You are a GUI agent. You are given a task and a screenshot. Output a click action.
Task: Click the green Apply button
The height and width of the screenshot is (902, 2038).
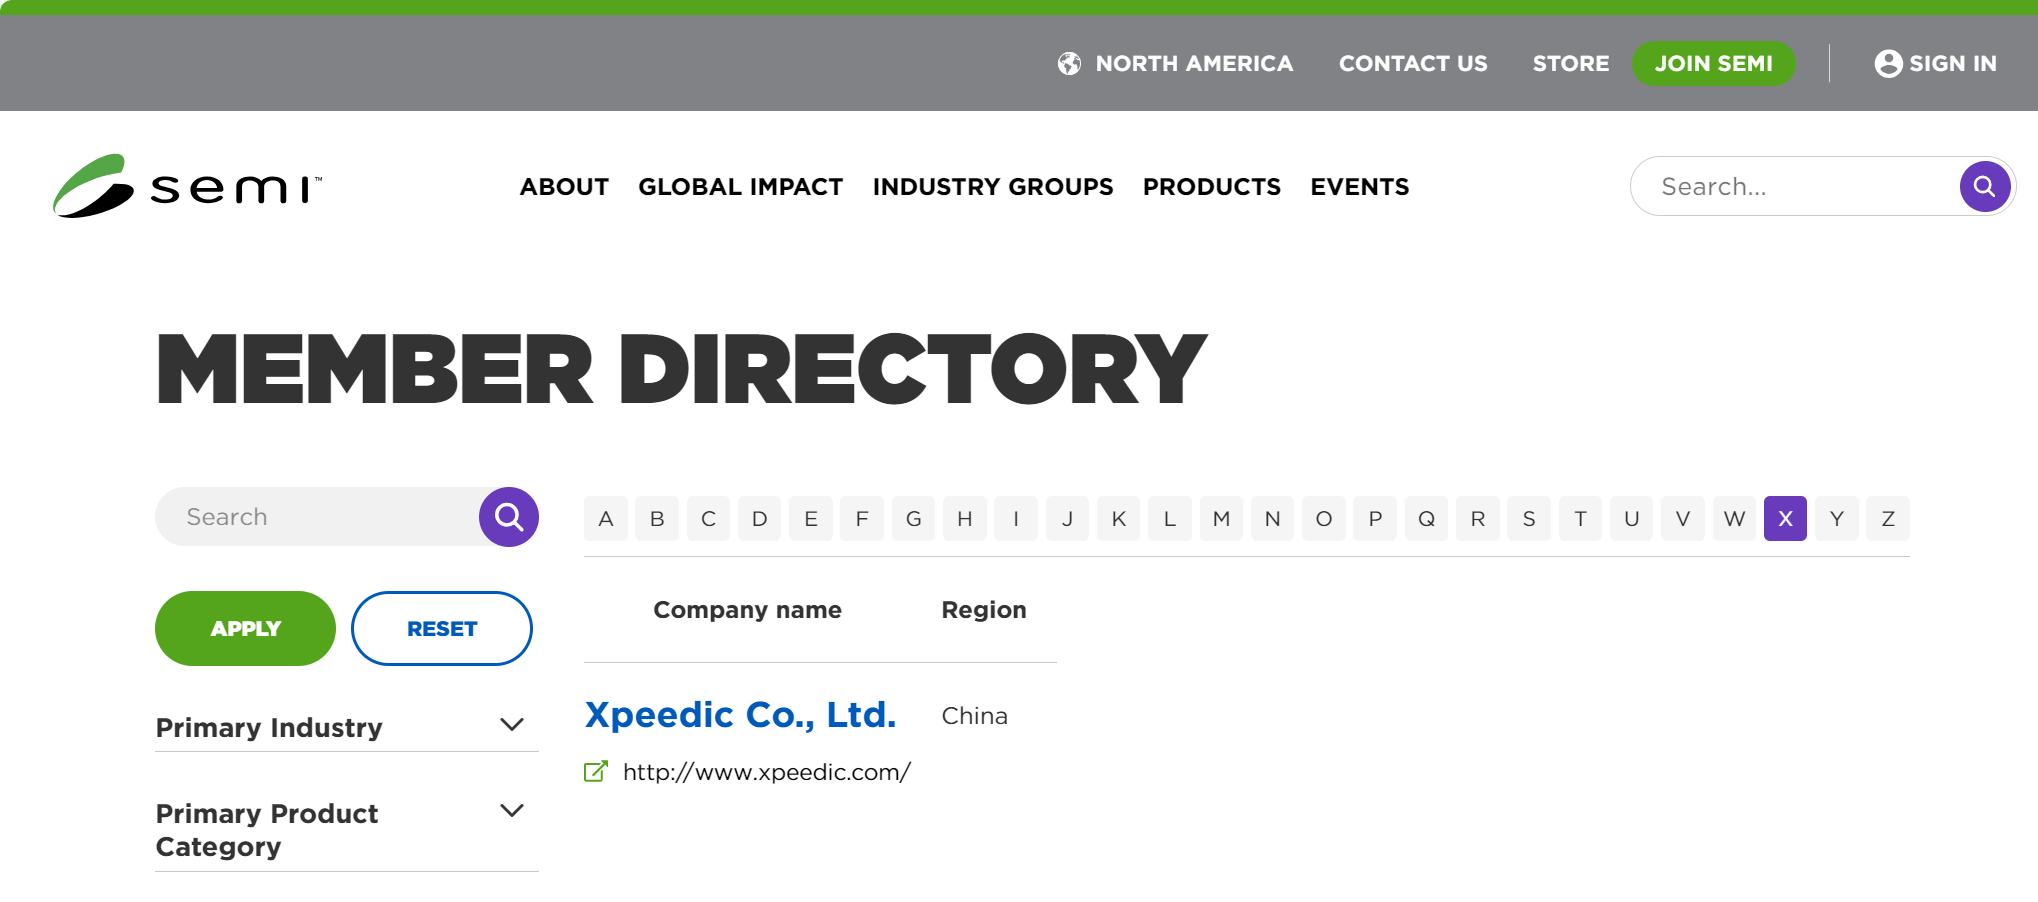[x=245, y=628]
